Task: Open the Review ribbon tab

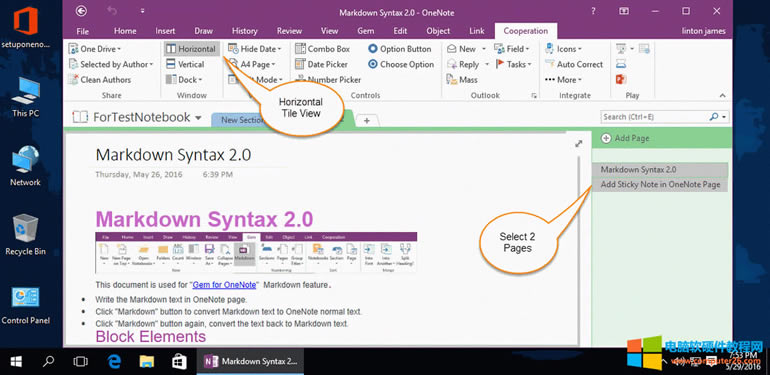Action: pyautogui.click(x=289, y=31)
